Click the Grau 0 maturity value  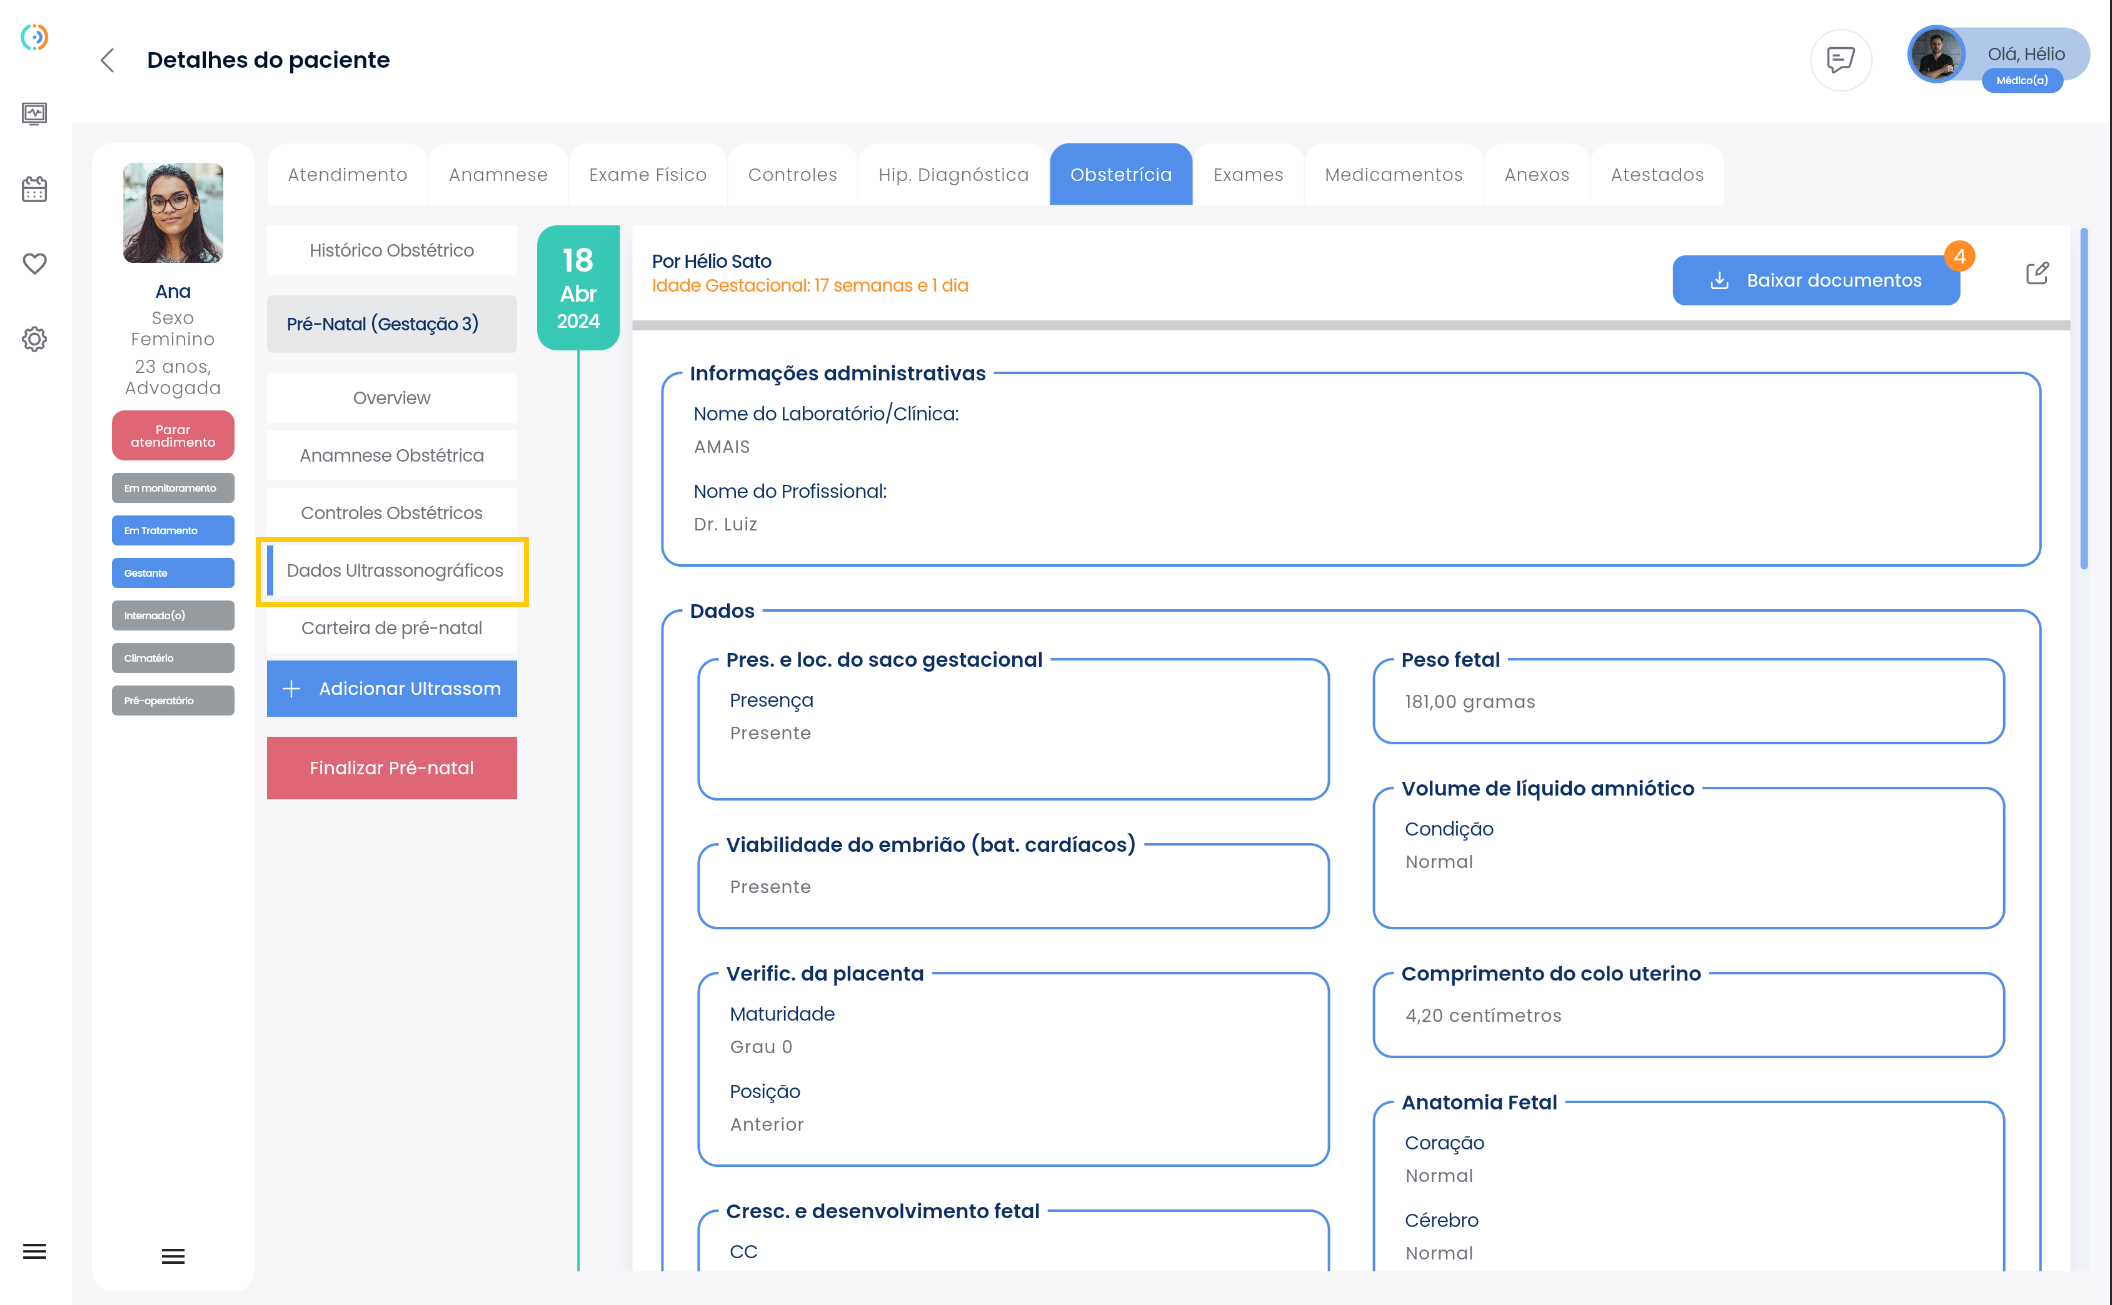tap(761, 1047)
